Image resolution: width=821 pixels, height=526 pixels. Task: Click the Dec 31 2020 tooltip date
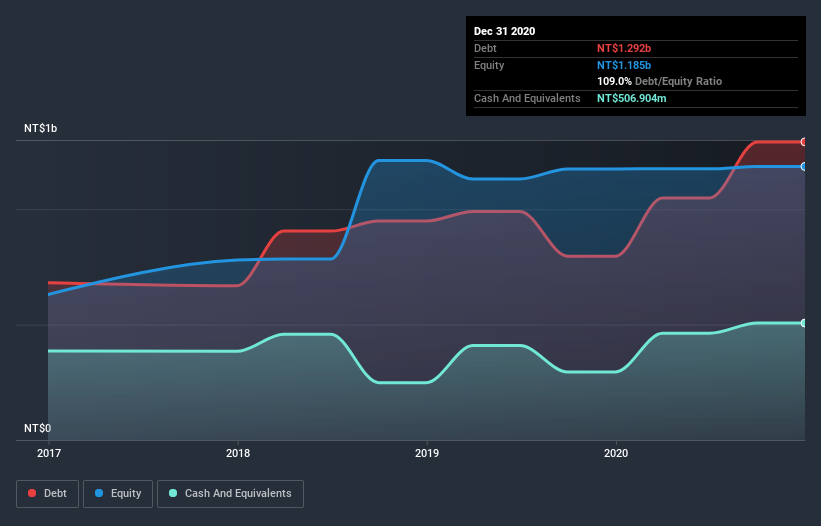click(x=504, y=31)
